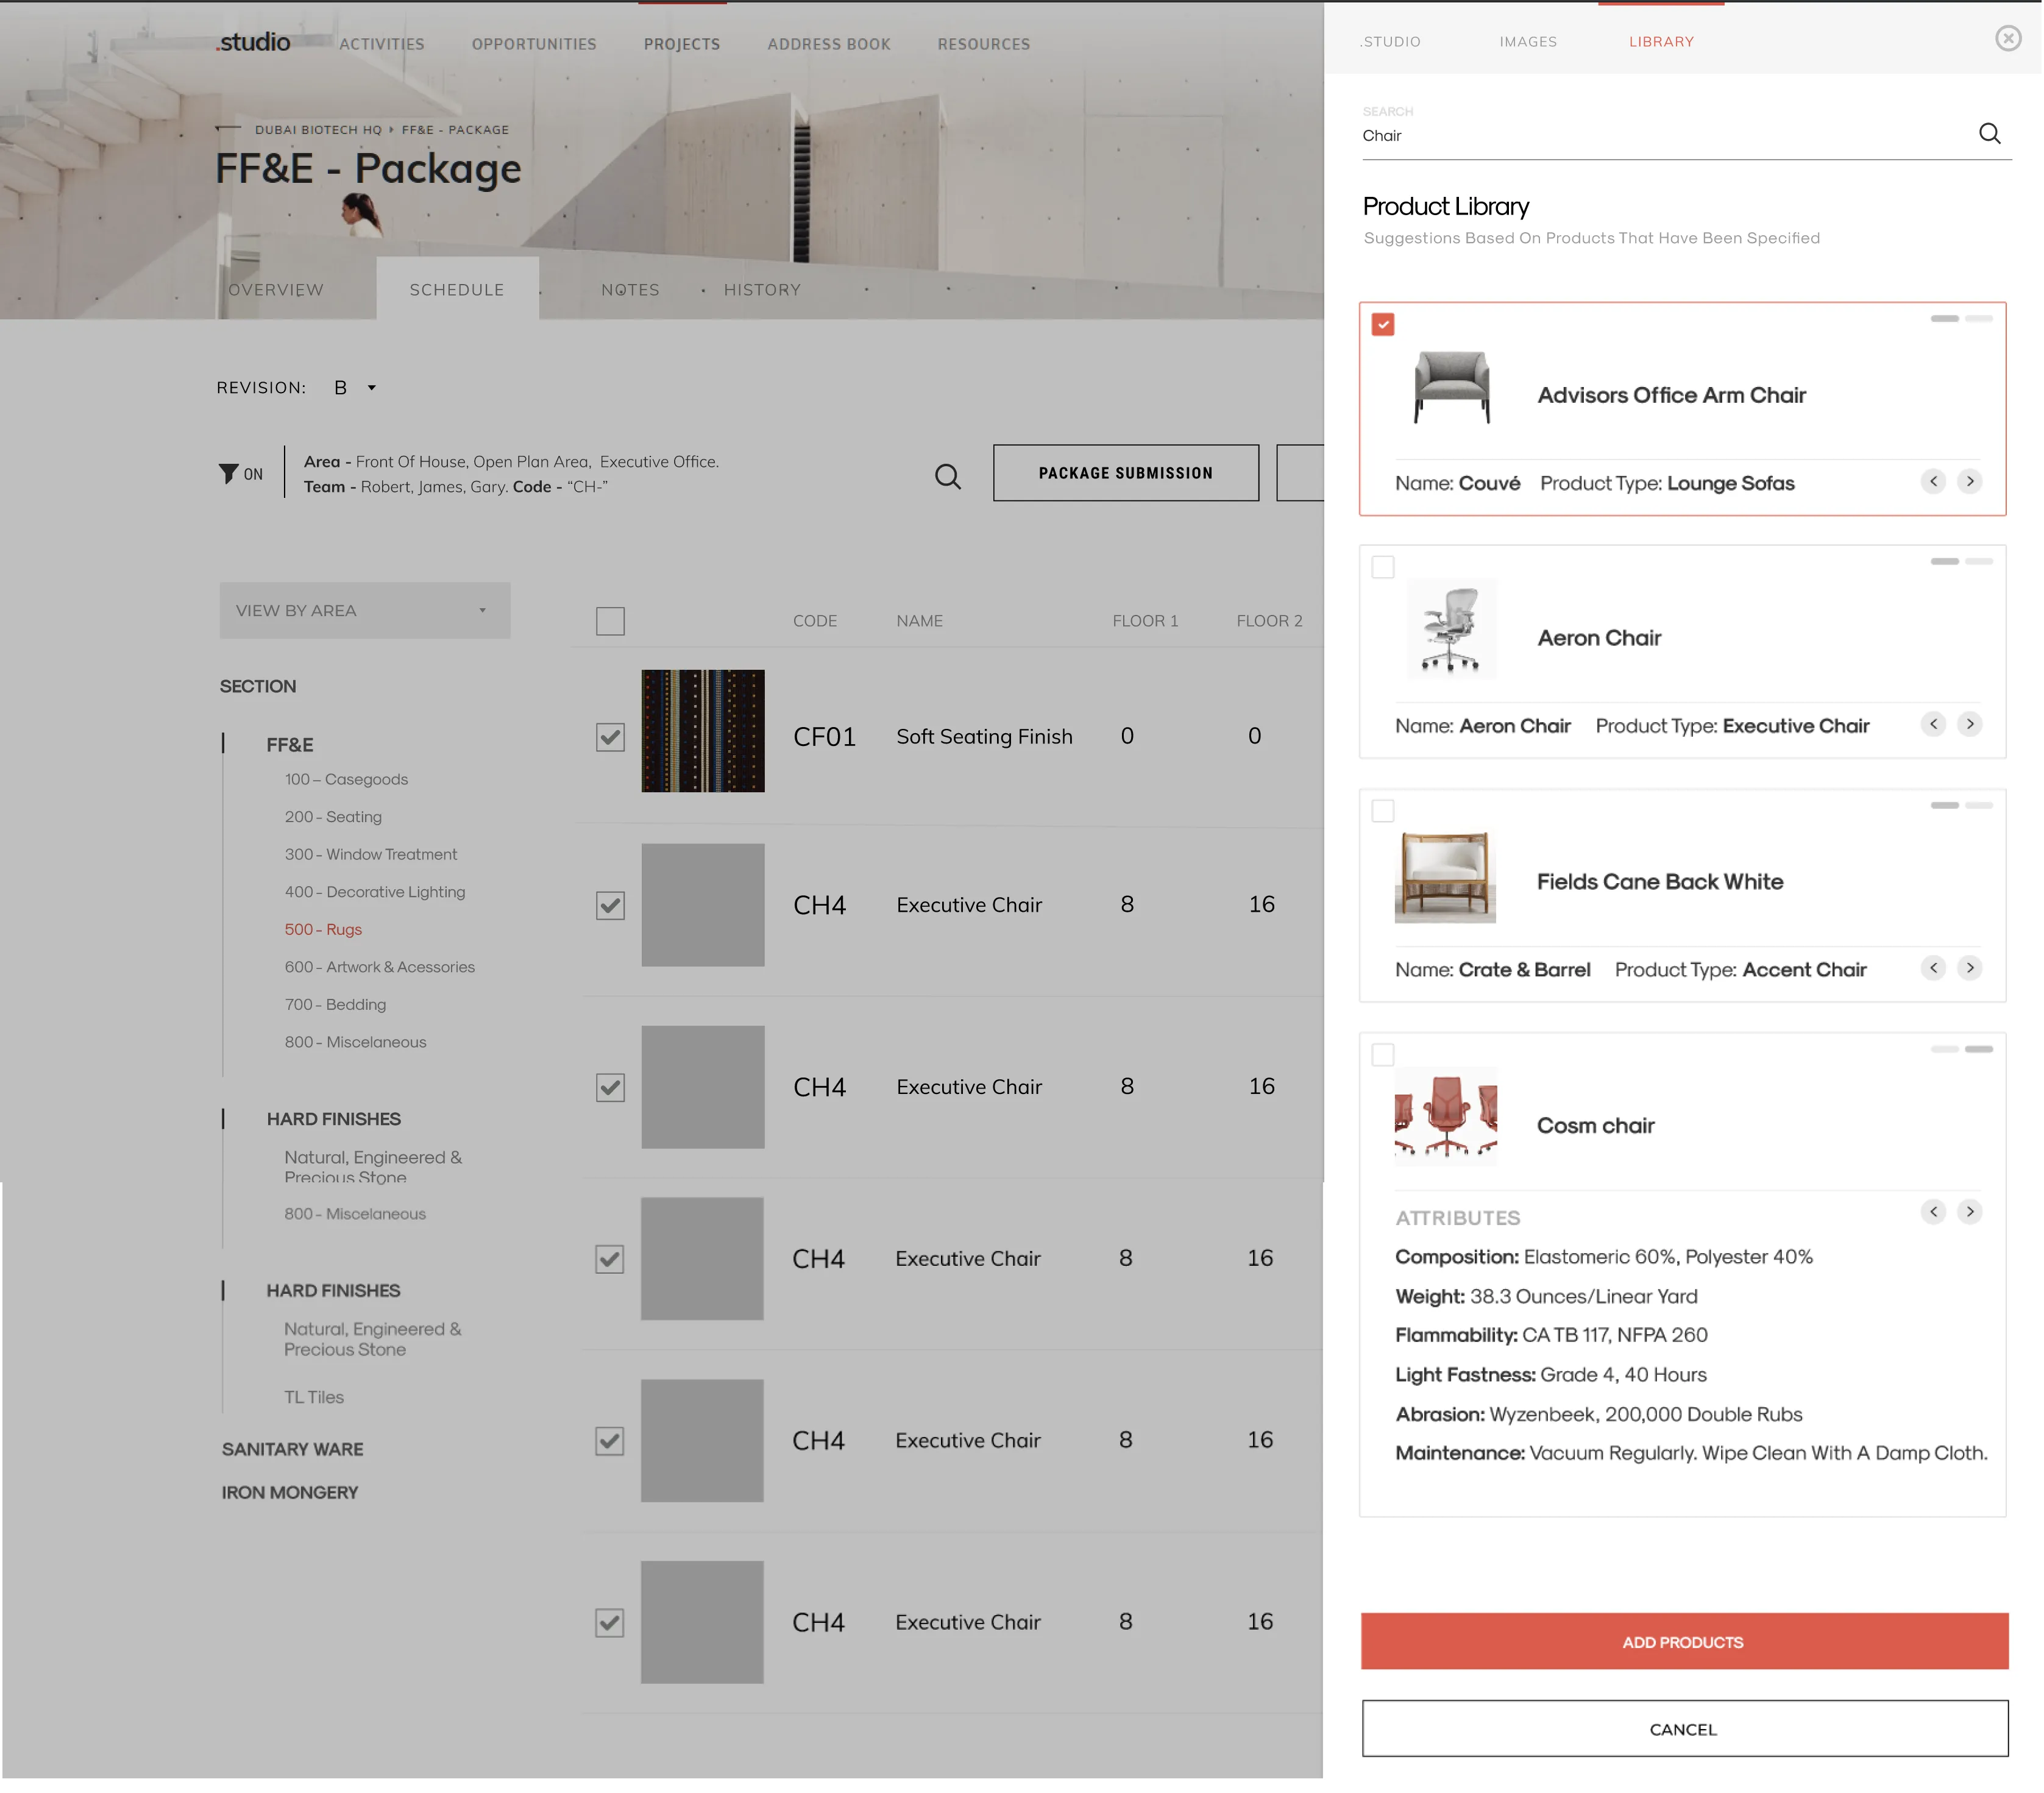
Task: Toggle the filter ON funnel icon
Action: tap(229, 474)
